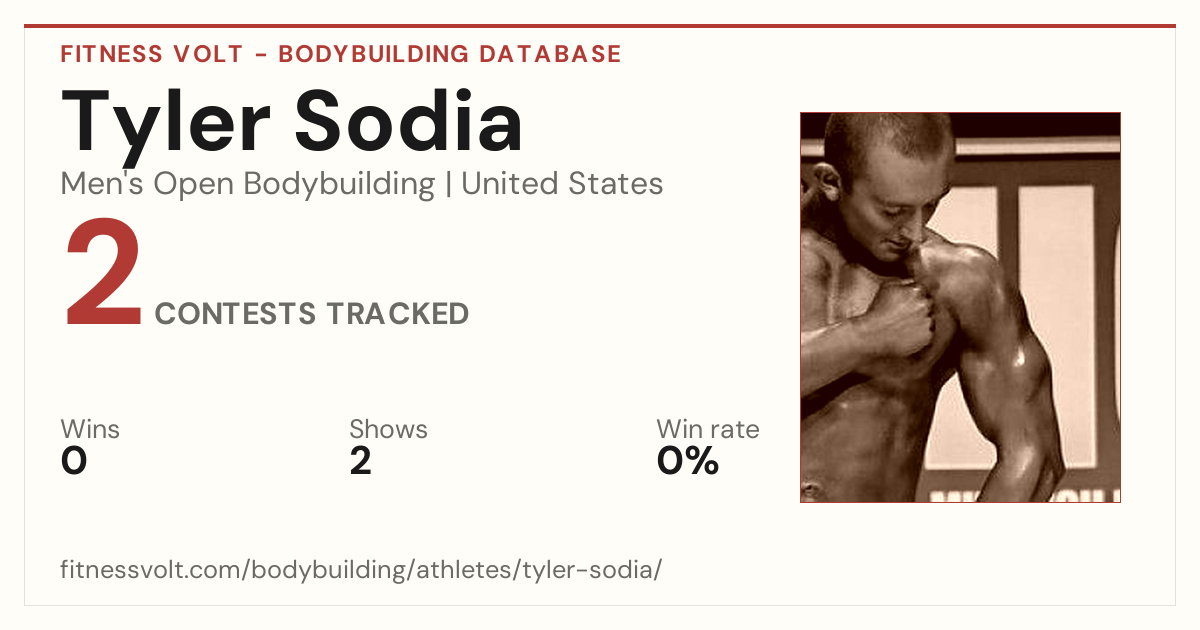Click the large red number 2

tap(104, 275)
